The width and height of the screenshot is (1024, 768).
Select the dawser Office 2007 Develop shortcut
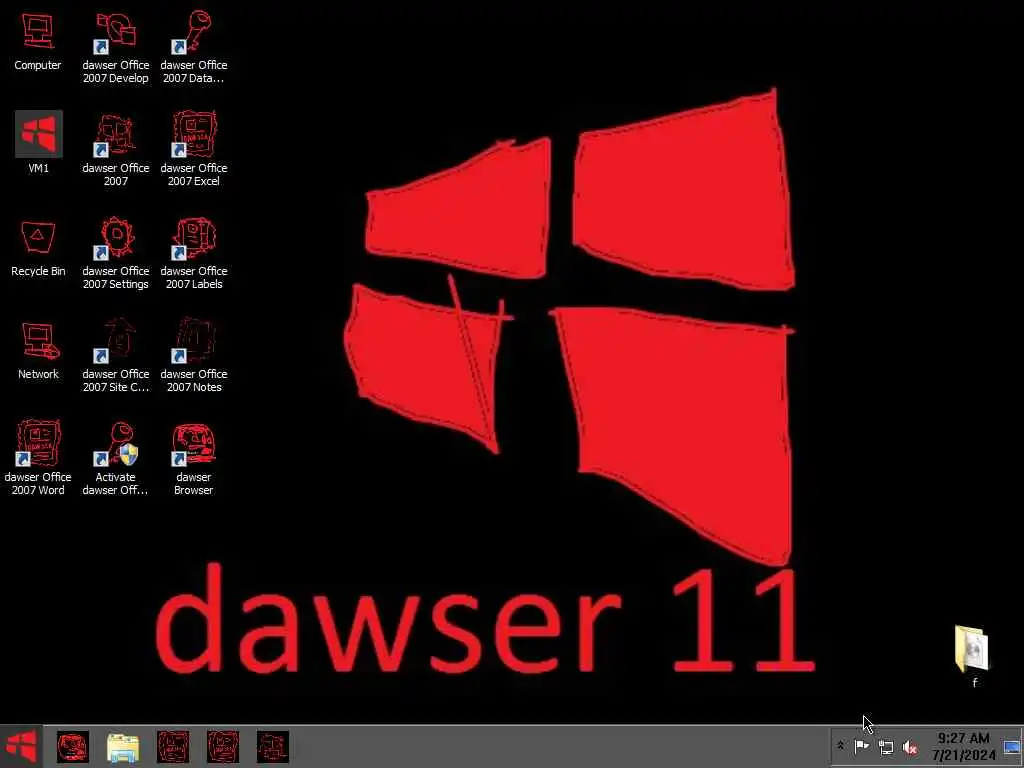coord(116,47)
